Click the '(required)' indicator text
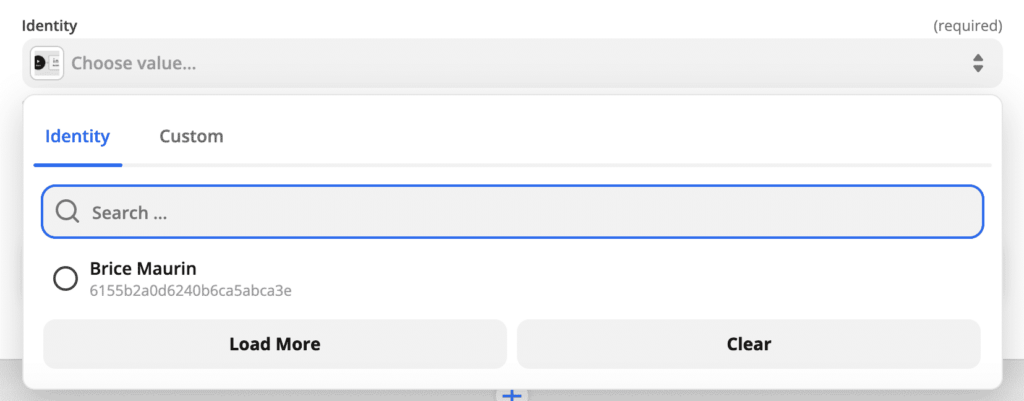Screen dimensions: 1024x401 click(x=967, y=25)
